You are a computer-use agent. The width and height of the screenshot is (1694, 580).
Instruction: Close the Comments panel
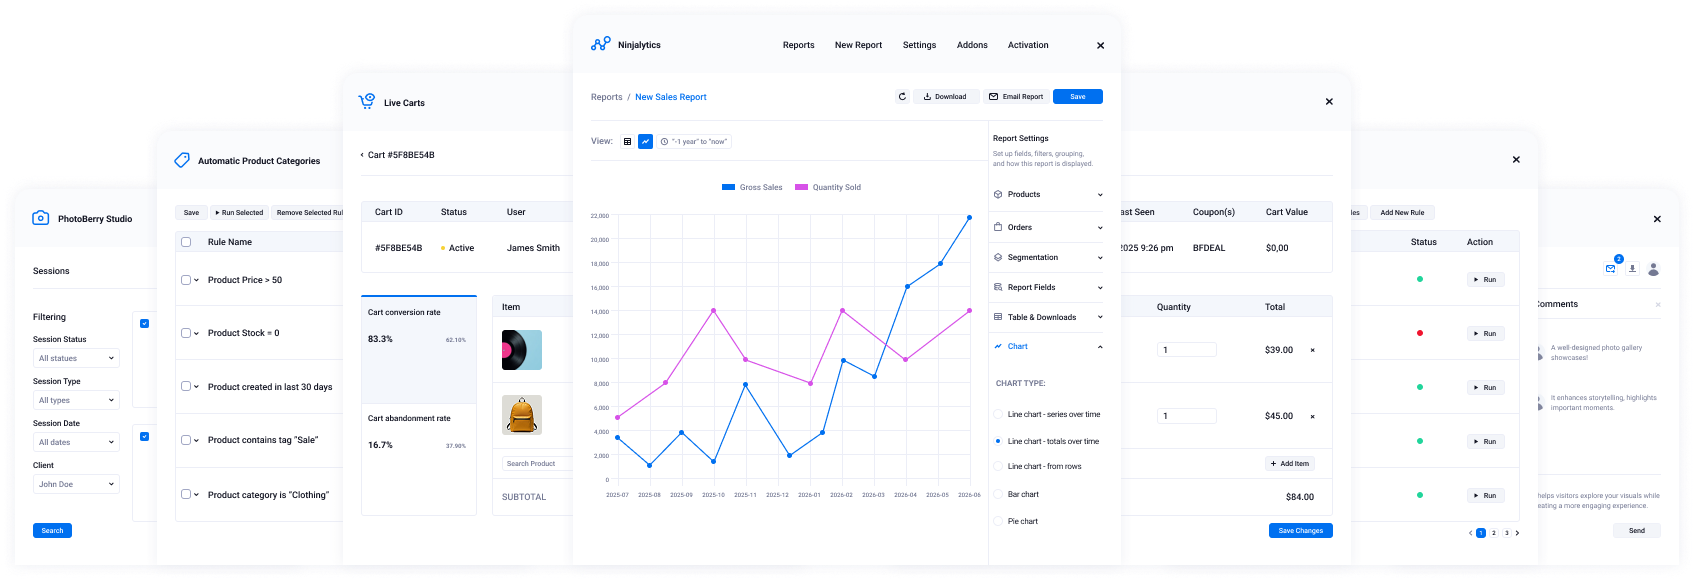tap(1658, 304)
